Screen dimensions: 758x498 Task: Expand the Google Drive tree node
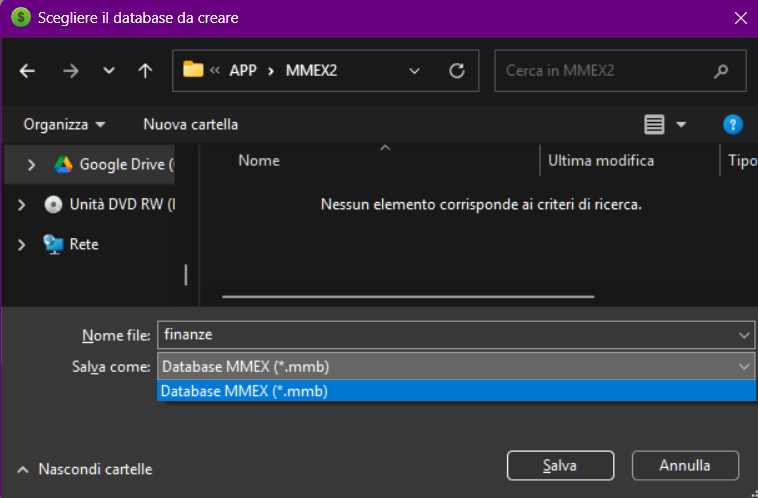tap(31, 165)
